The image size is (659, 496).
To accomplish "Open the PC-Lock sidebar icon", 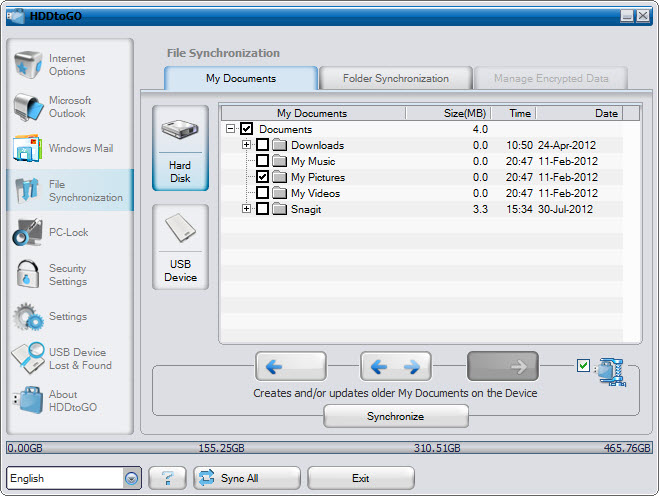I will pyautogui.click(x=27, y=232).
